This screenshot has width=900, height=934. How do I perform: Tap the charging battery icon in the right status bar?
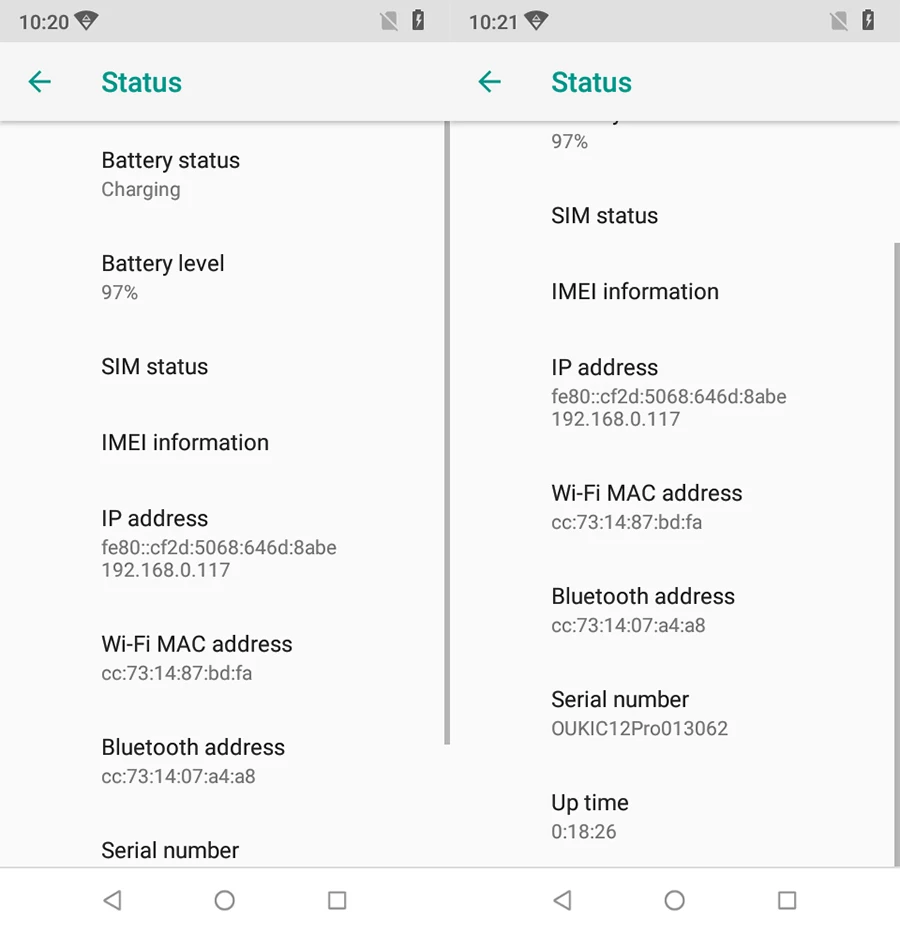868,21
